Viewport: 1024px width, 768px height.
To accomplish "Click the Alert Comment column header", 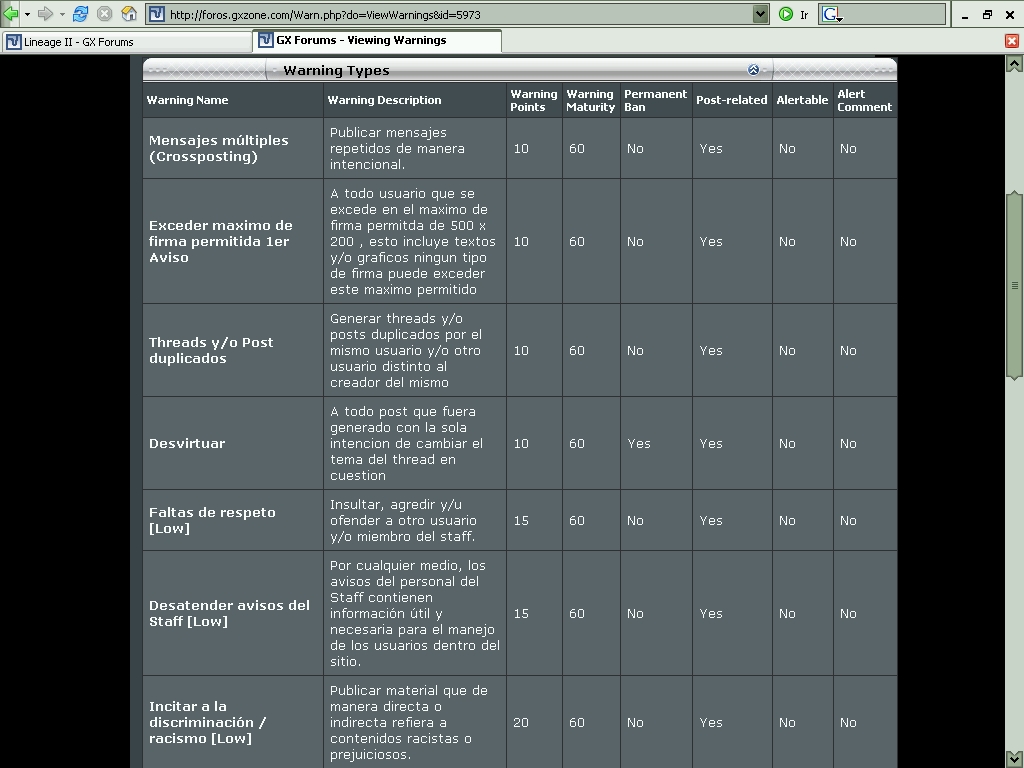I will (865, 101).
